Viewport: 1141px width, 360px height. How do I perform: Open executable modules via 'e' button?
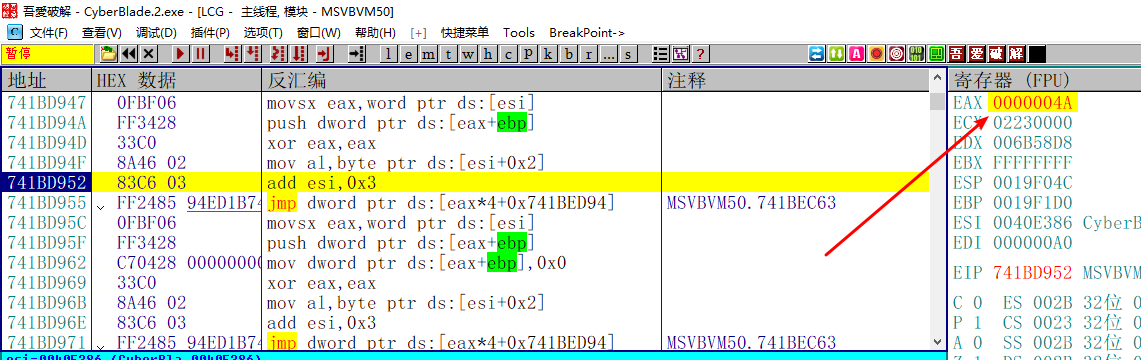[408, 54]
